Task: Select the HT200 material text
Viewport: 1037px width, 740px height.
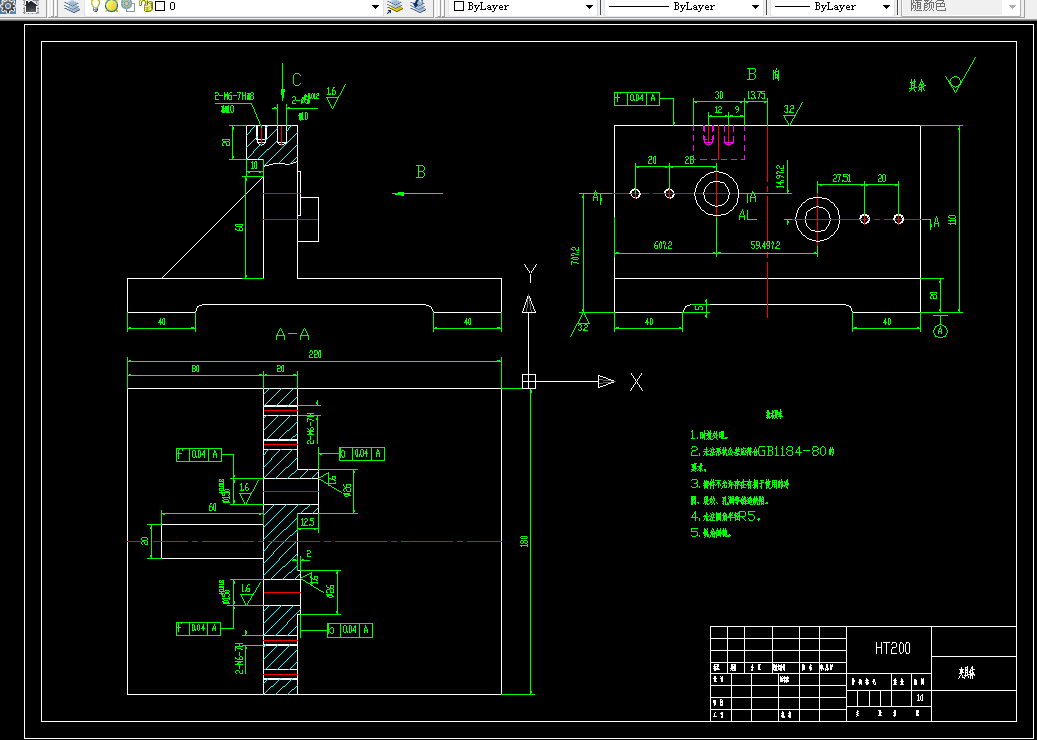Action: [x=893, y=648]
